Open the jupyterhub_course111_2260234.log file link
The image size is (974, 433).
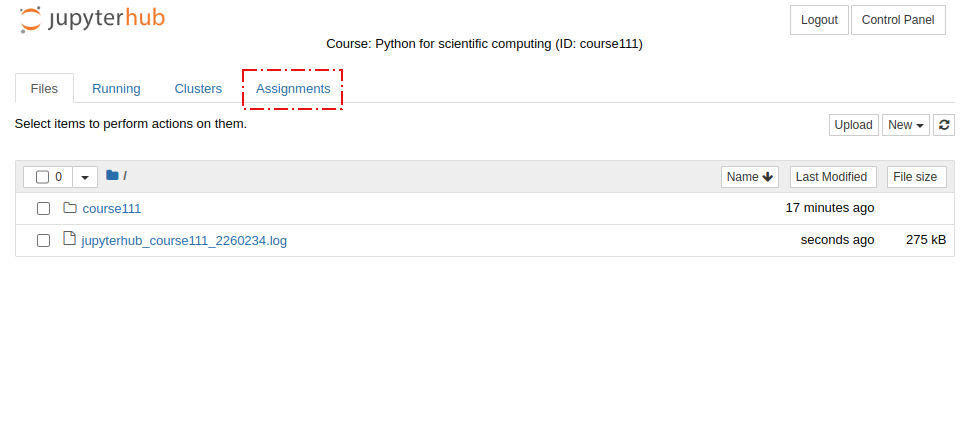click(x=184, y=240)
